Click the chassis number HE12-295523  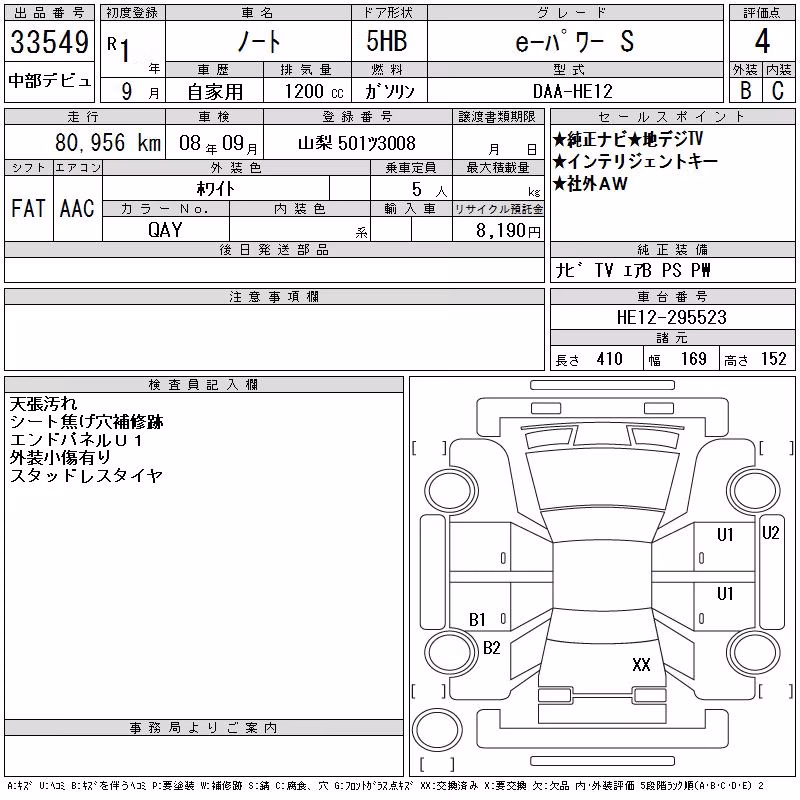click(672, 317)
